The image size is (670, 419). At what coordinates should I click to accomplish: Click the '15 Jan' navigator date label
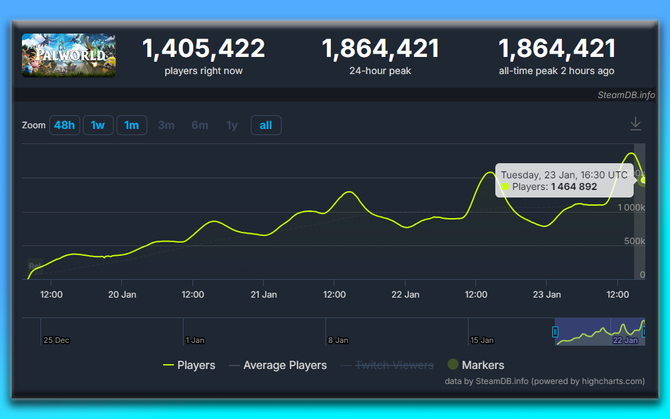click(482, 340)
